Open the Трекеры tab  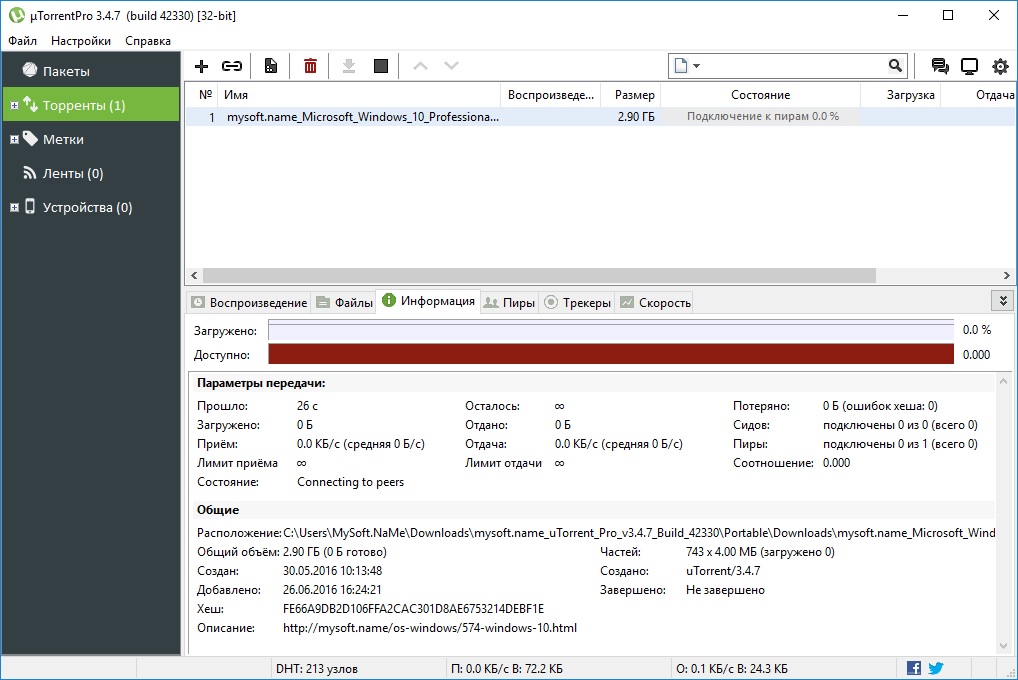(x=577, y=303)
